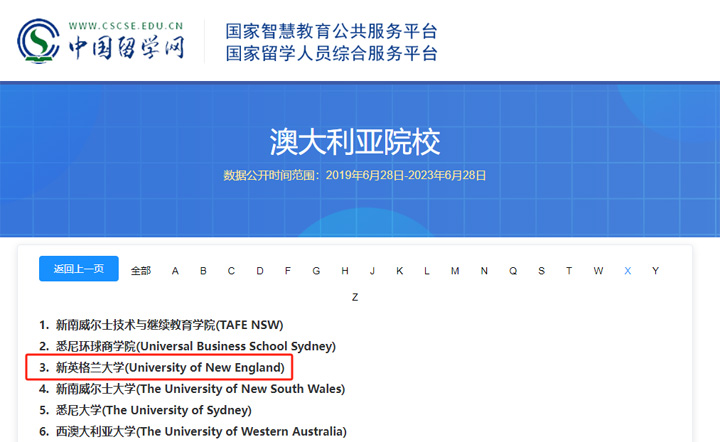Select the 全部 filter tab
The image size is (720, 442).
click(x=141, y=271)
